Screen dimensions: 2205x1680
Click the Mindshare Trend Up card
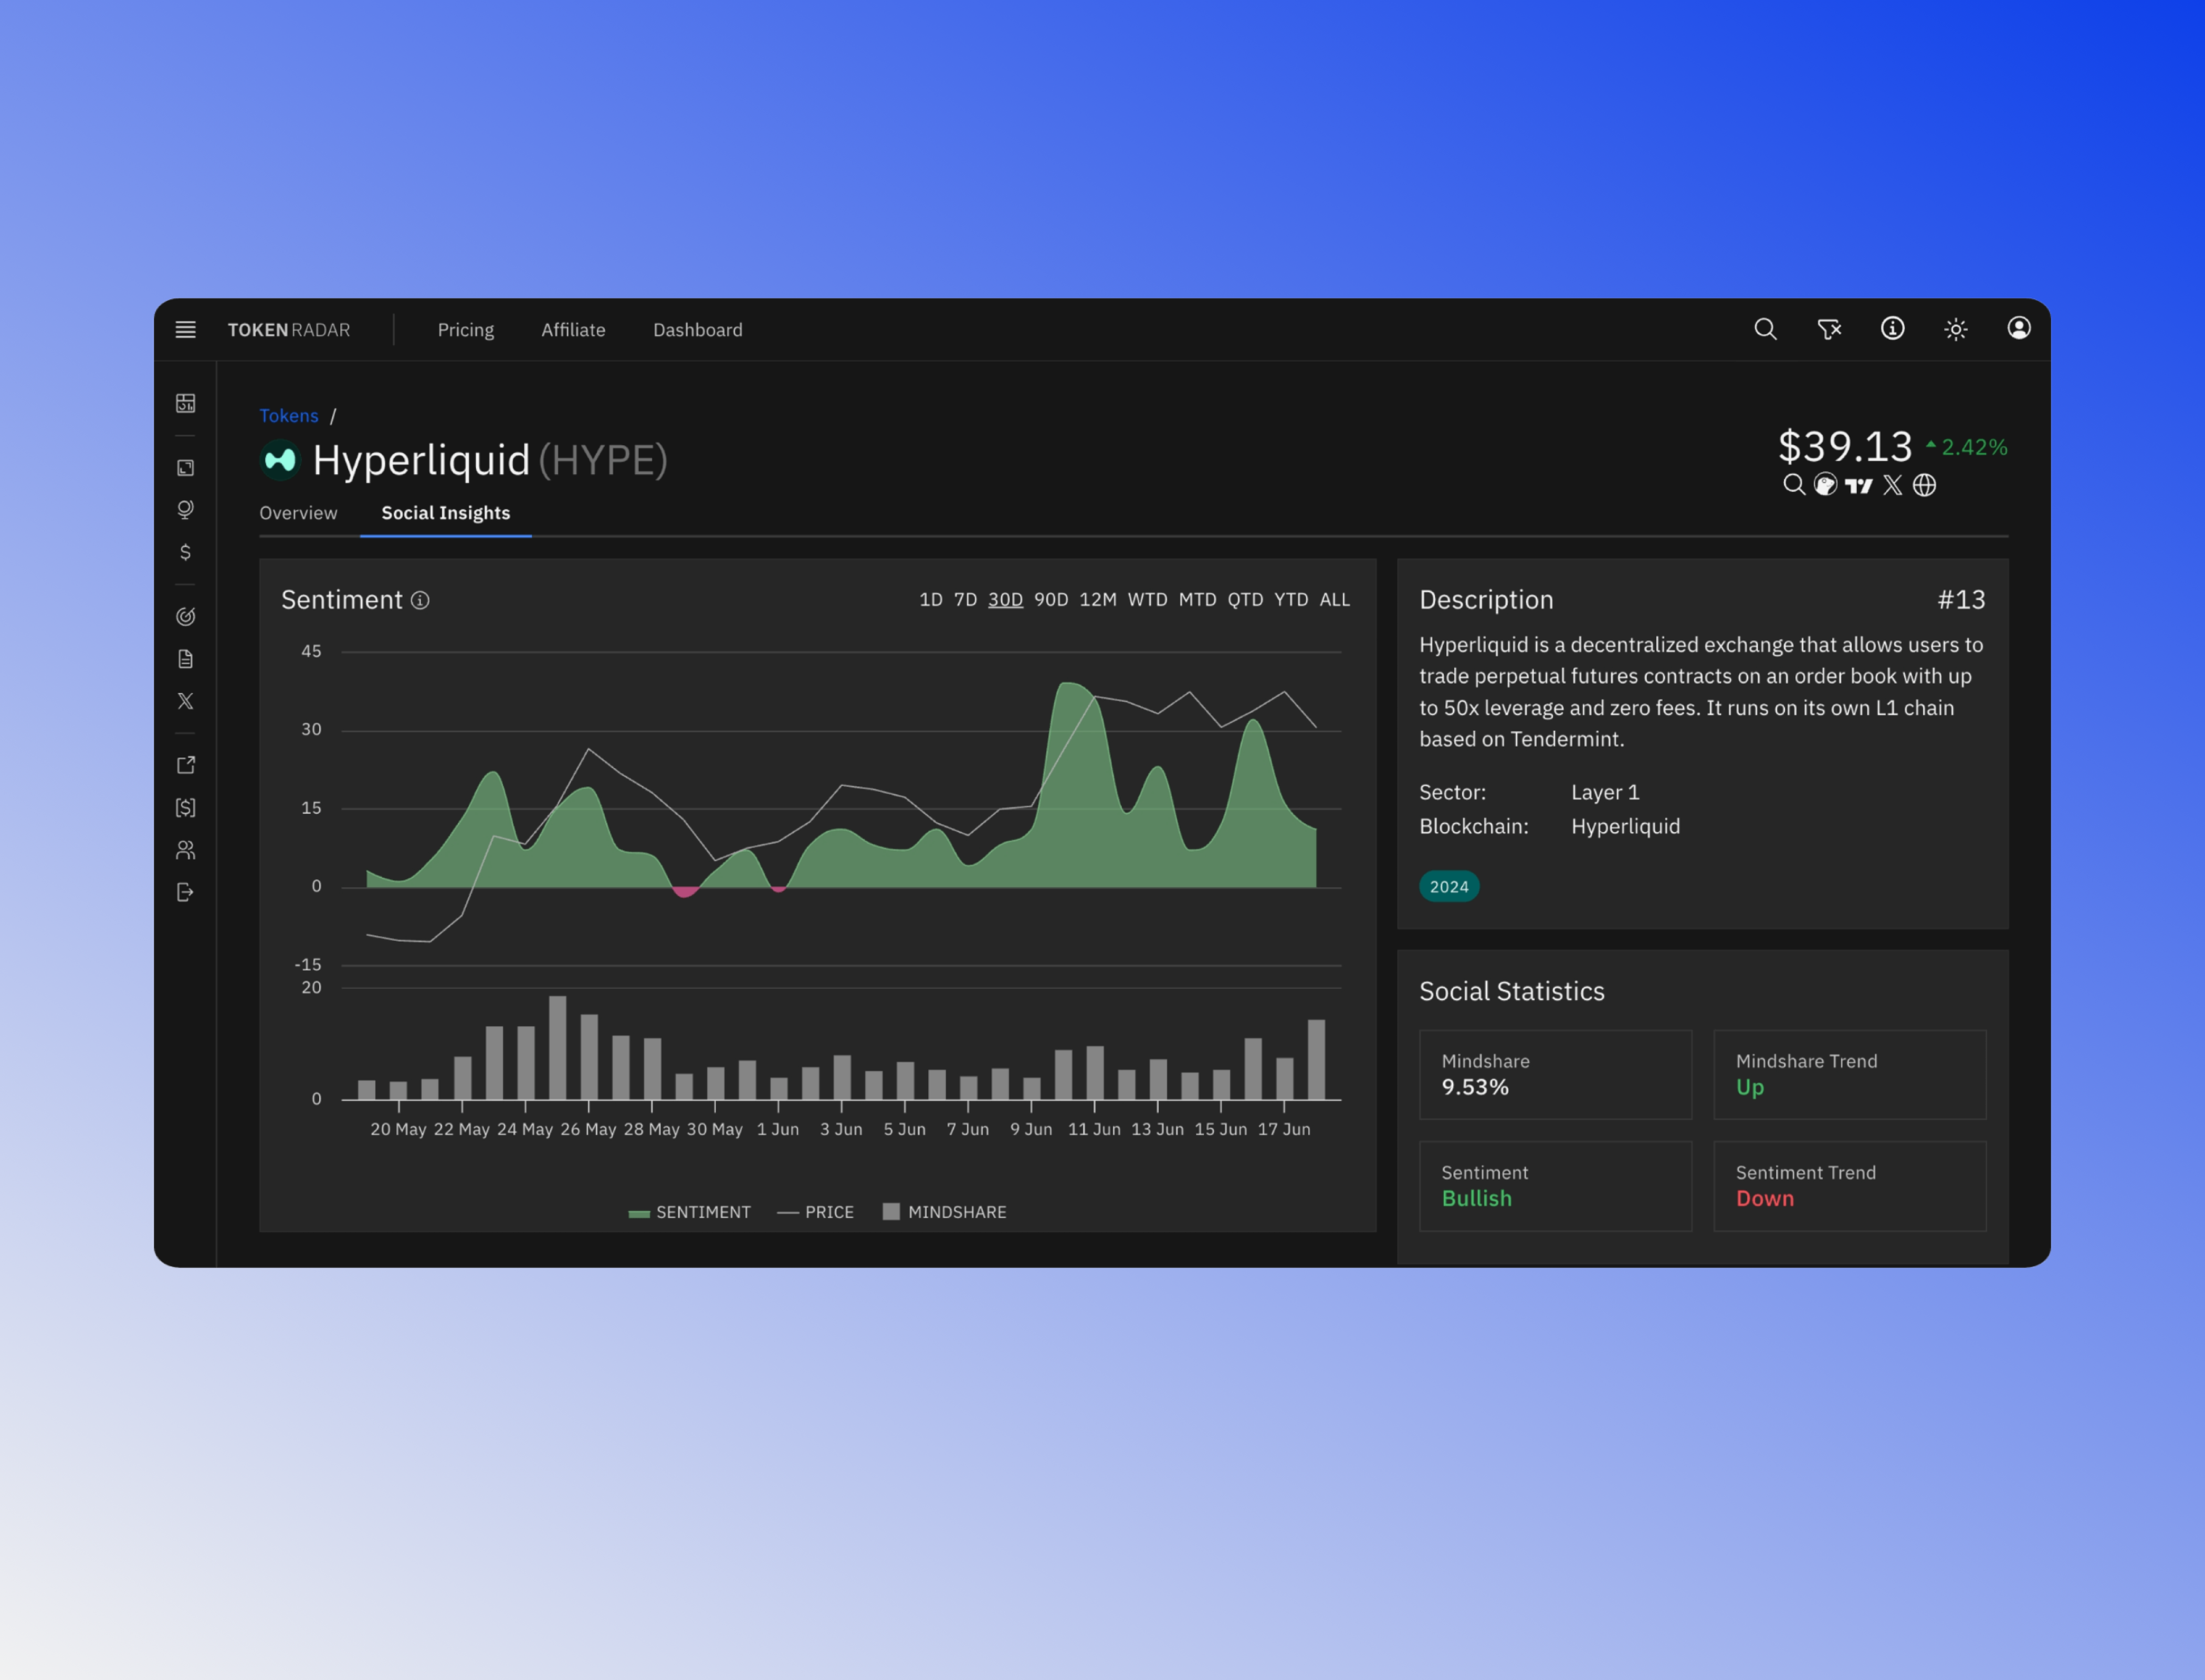1850,1075
